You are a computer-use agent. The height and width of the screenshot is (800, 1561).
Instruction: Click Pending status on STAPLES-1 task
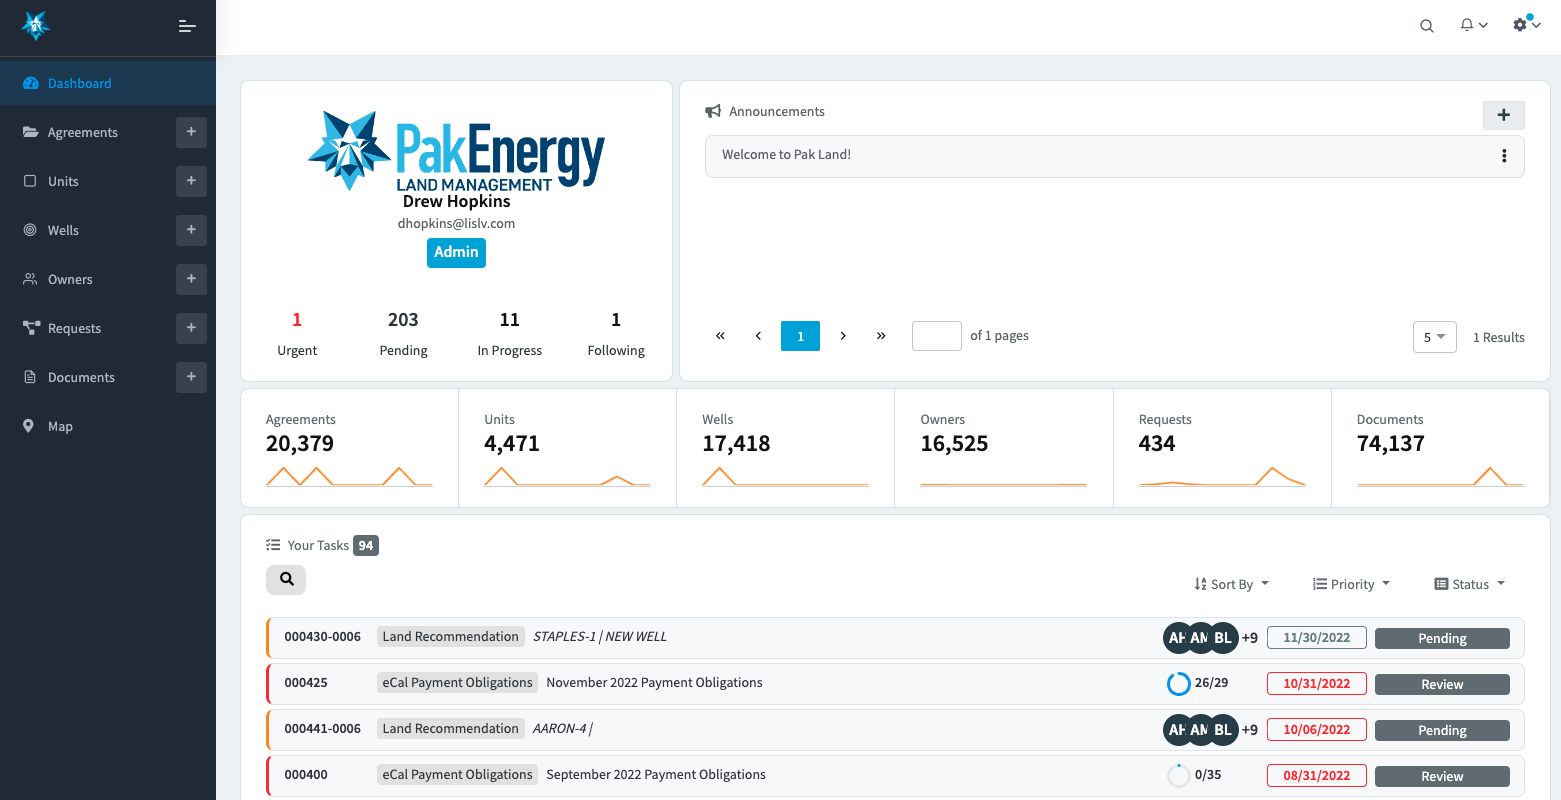[1442, 638]
